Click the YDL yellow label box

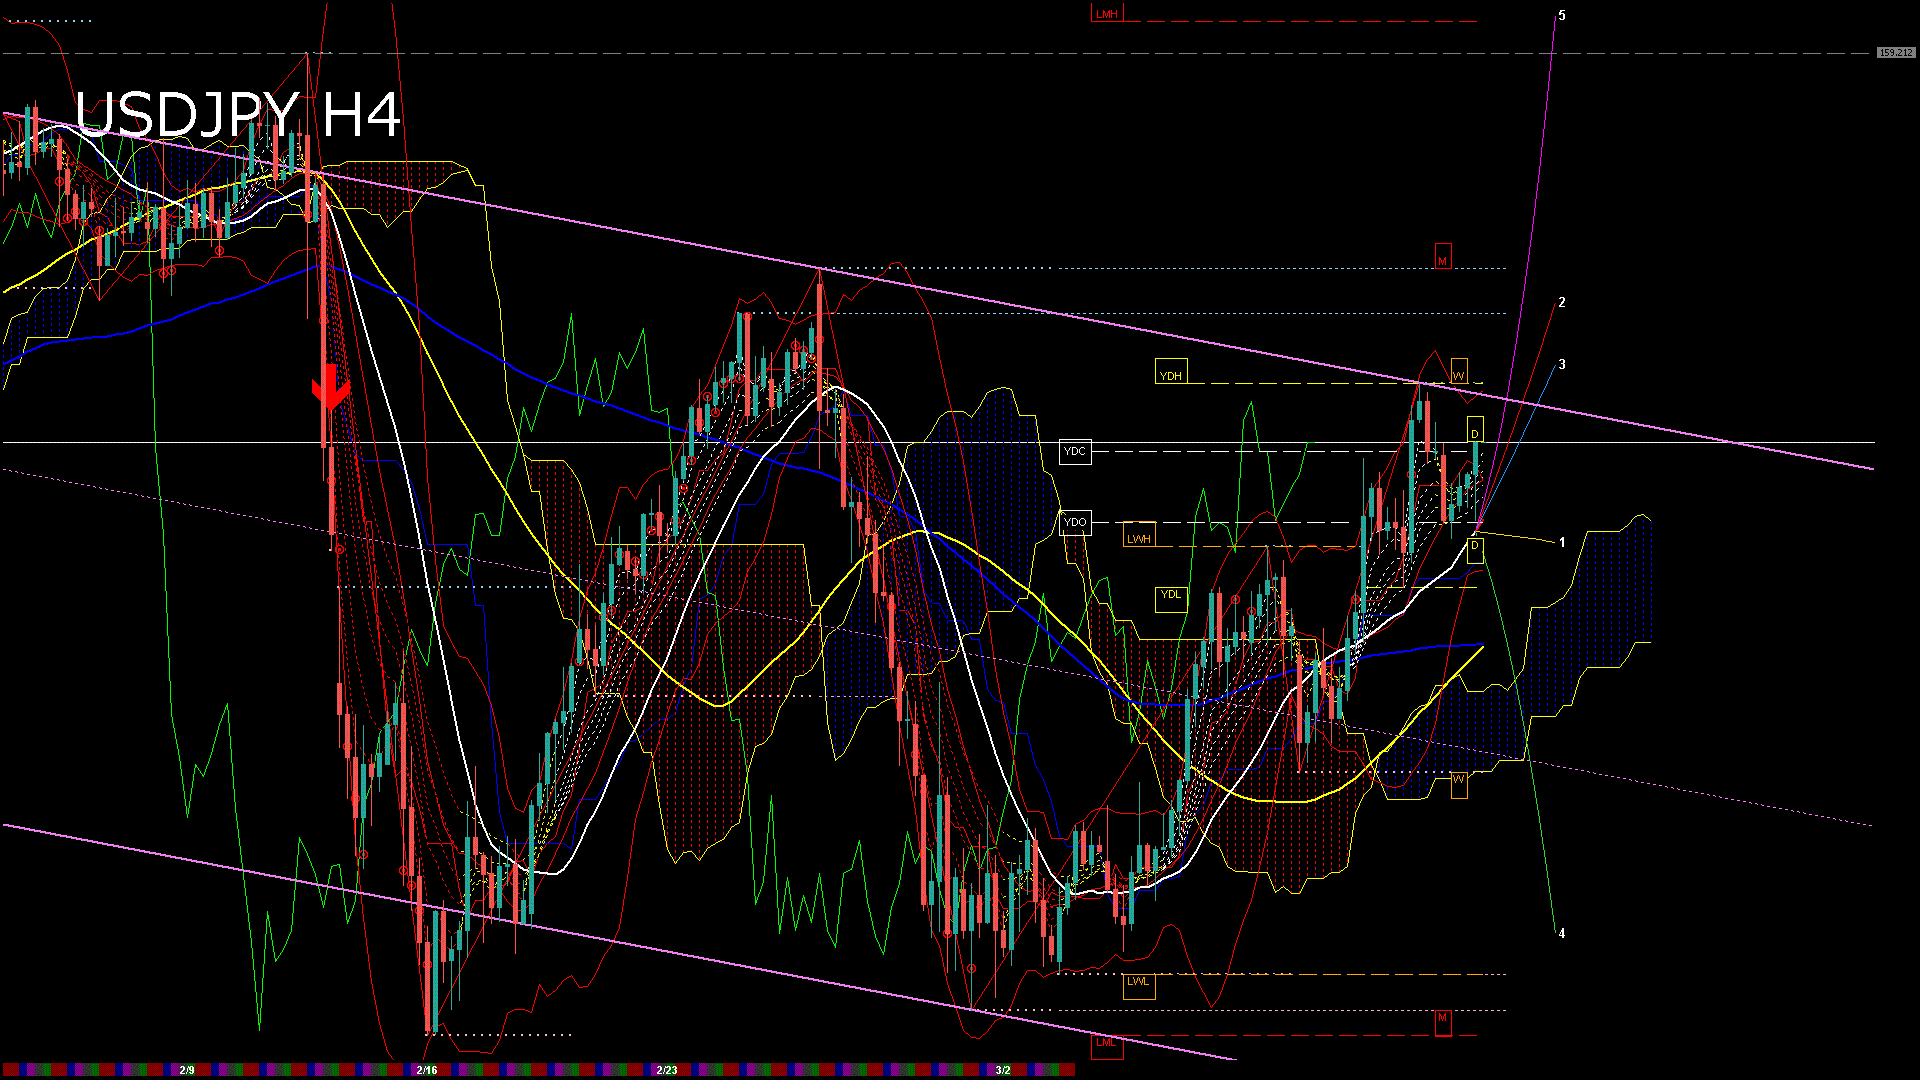1170,595
